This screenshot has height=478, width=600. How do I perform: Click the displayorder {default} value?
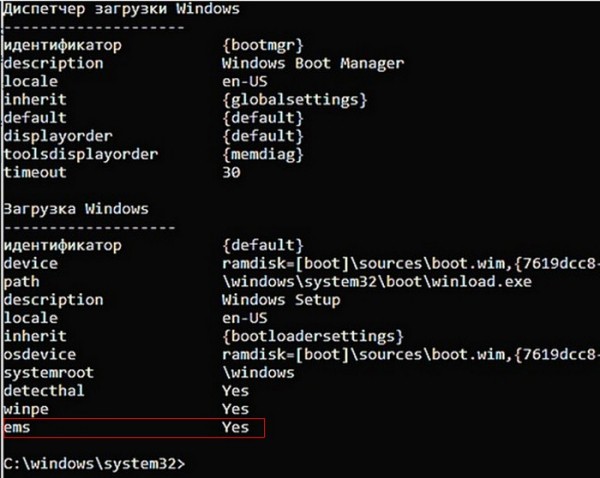click(x=263, y=136)
